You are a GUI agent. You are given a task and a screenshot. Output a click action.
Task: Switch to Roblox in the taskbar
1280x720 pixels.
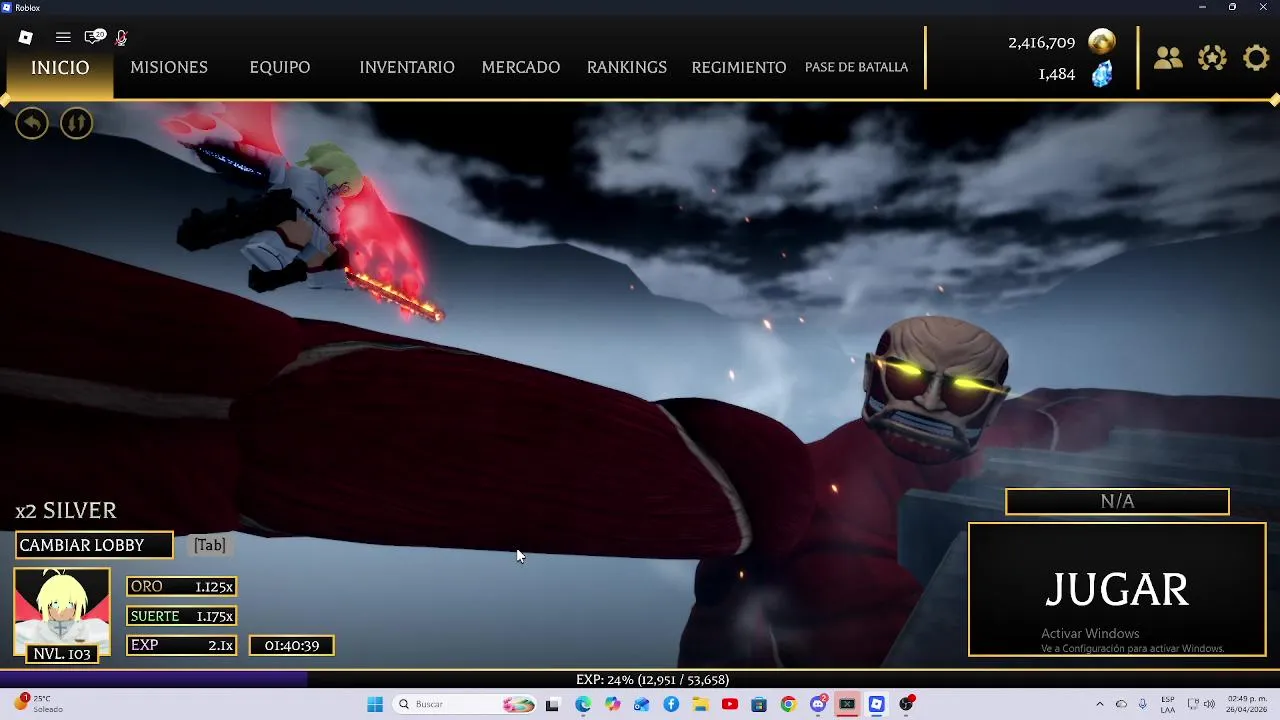click(877, 704)
